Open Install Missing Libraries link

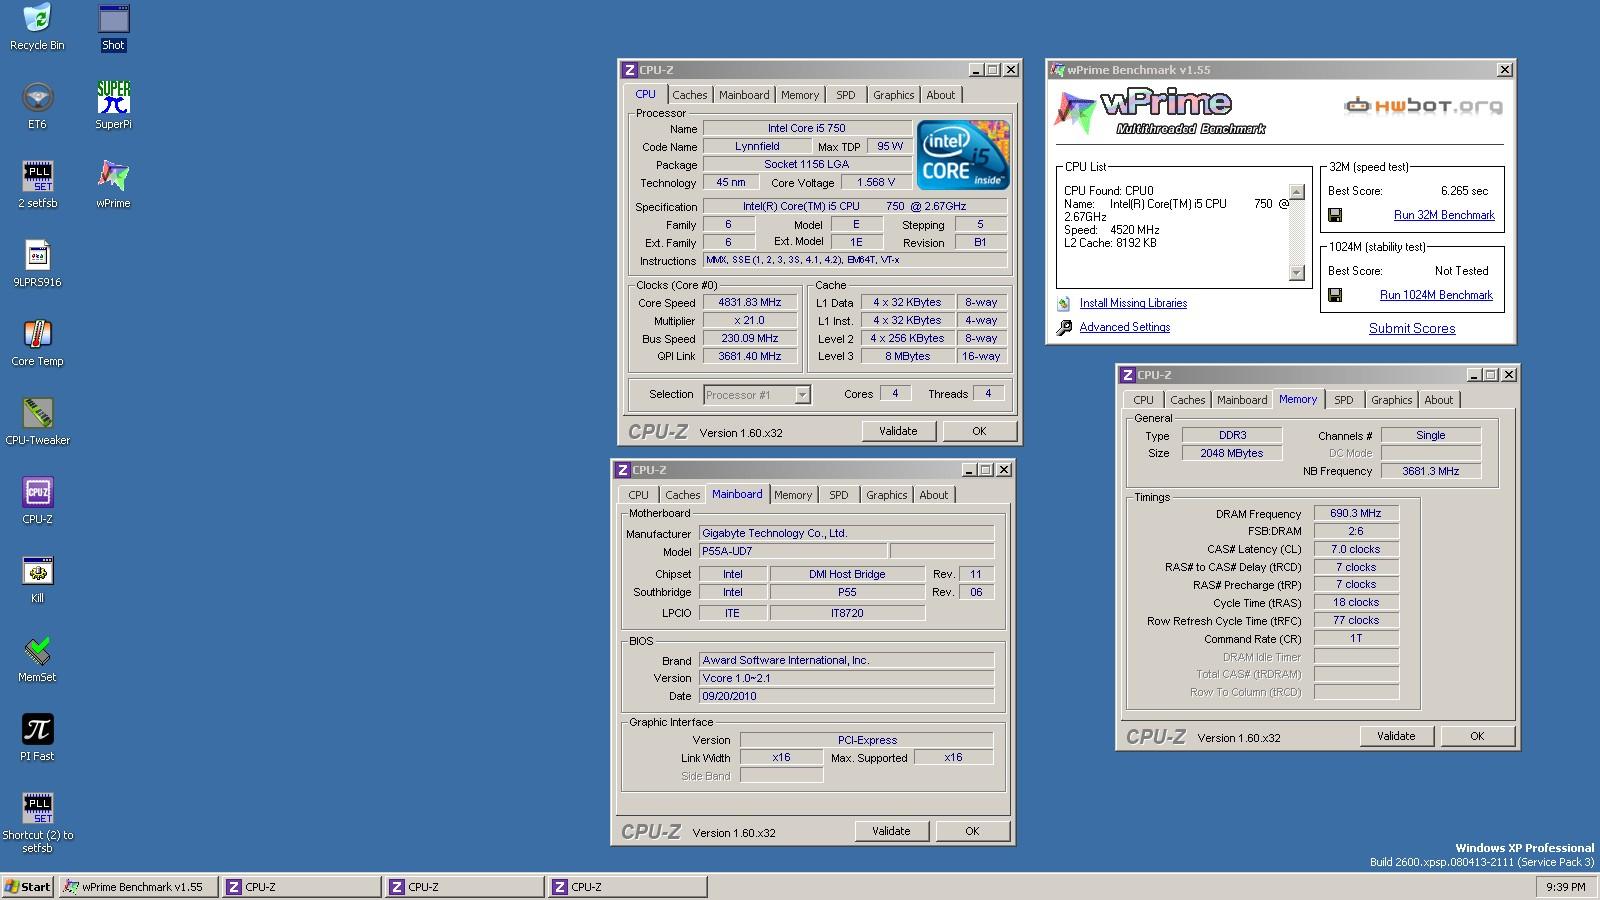tap(1133, 303)
